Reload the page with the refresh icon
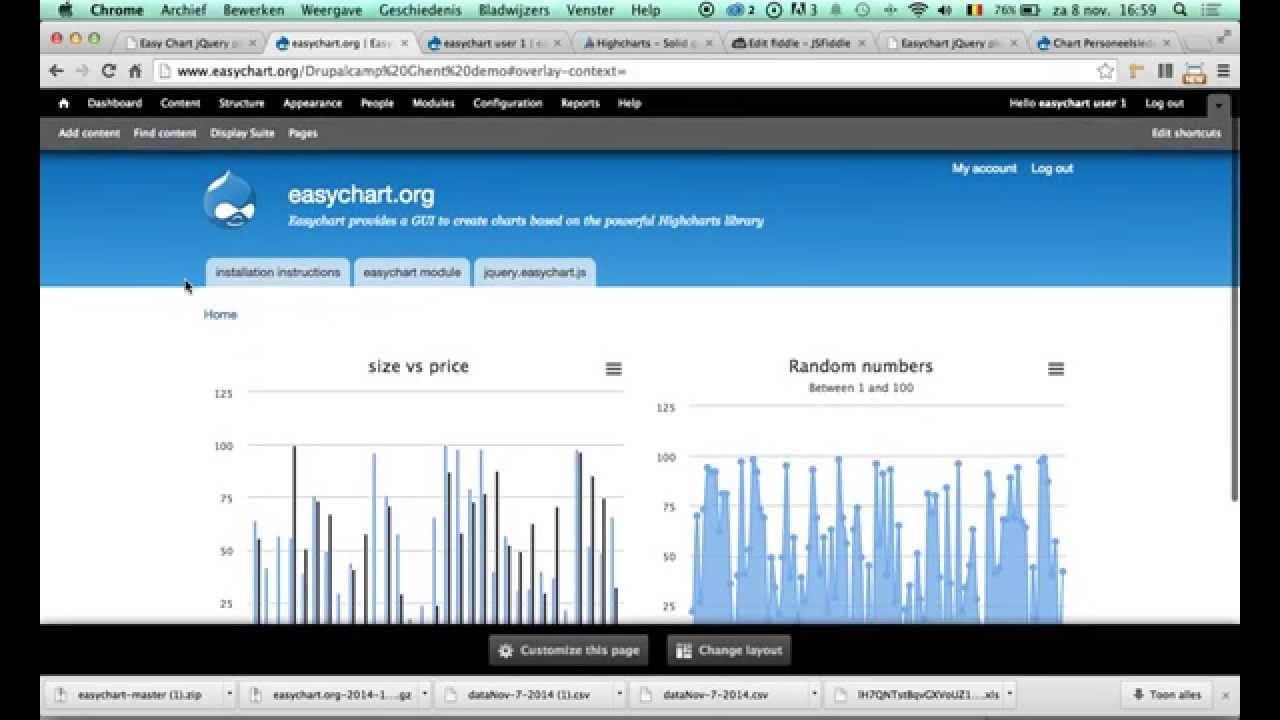 click(109, 71)
